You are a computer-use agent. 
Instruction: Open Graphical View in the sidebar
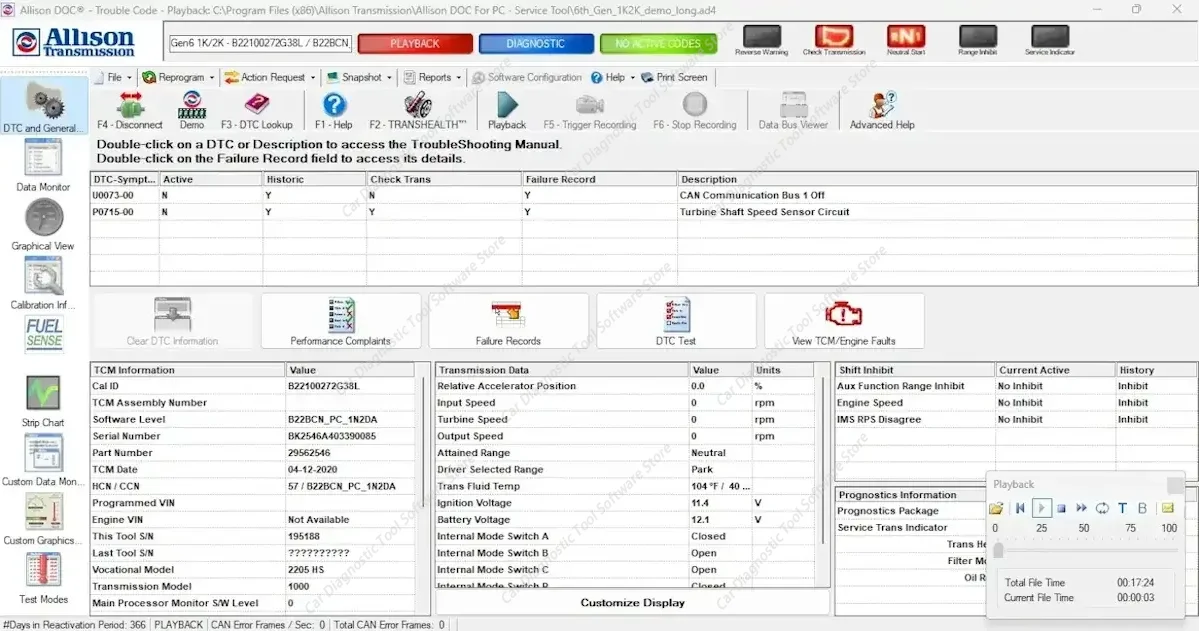pyautogui.click(x=43, y=224)
